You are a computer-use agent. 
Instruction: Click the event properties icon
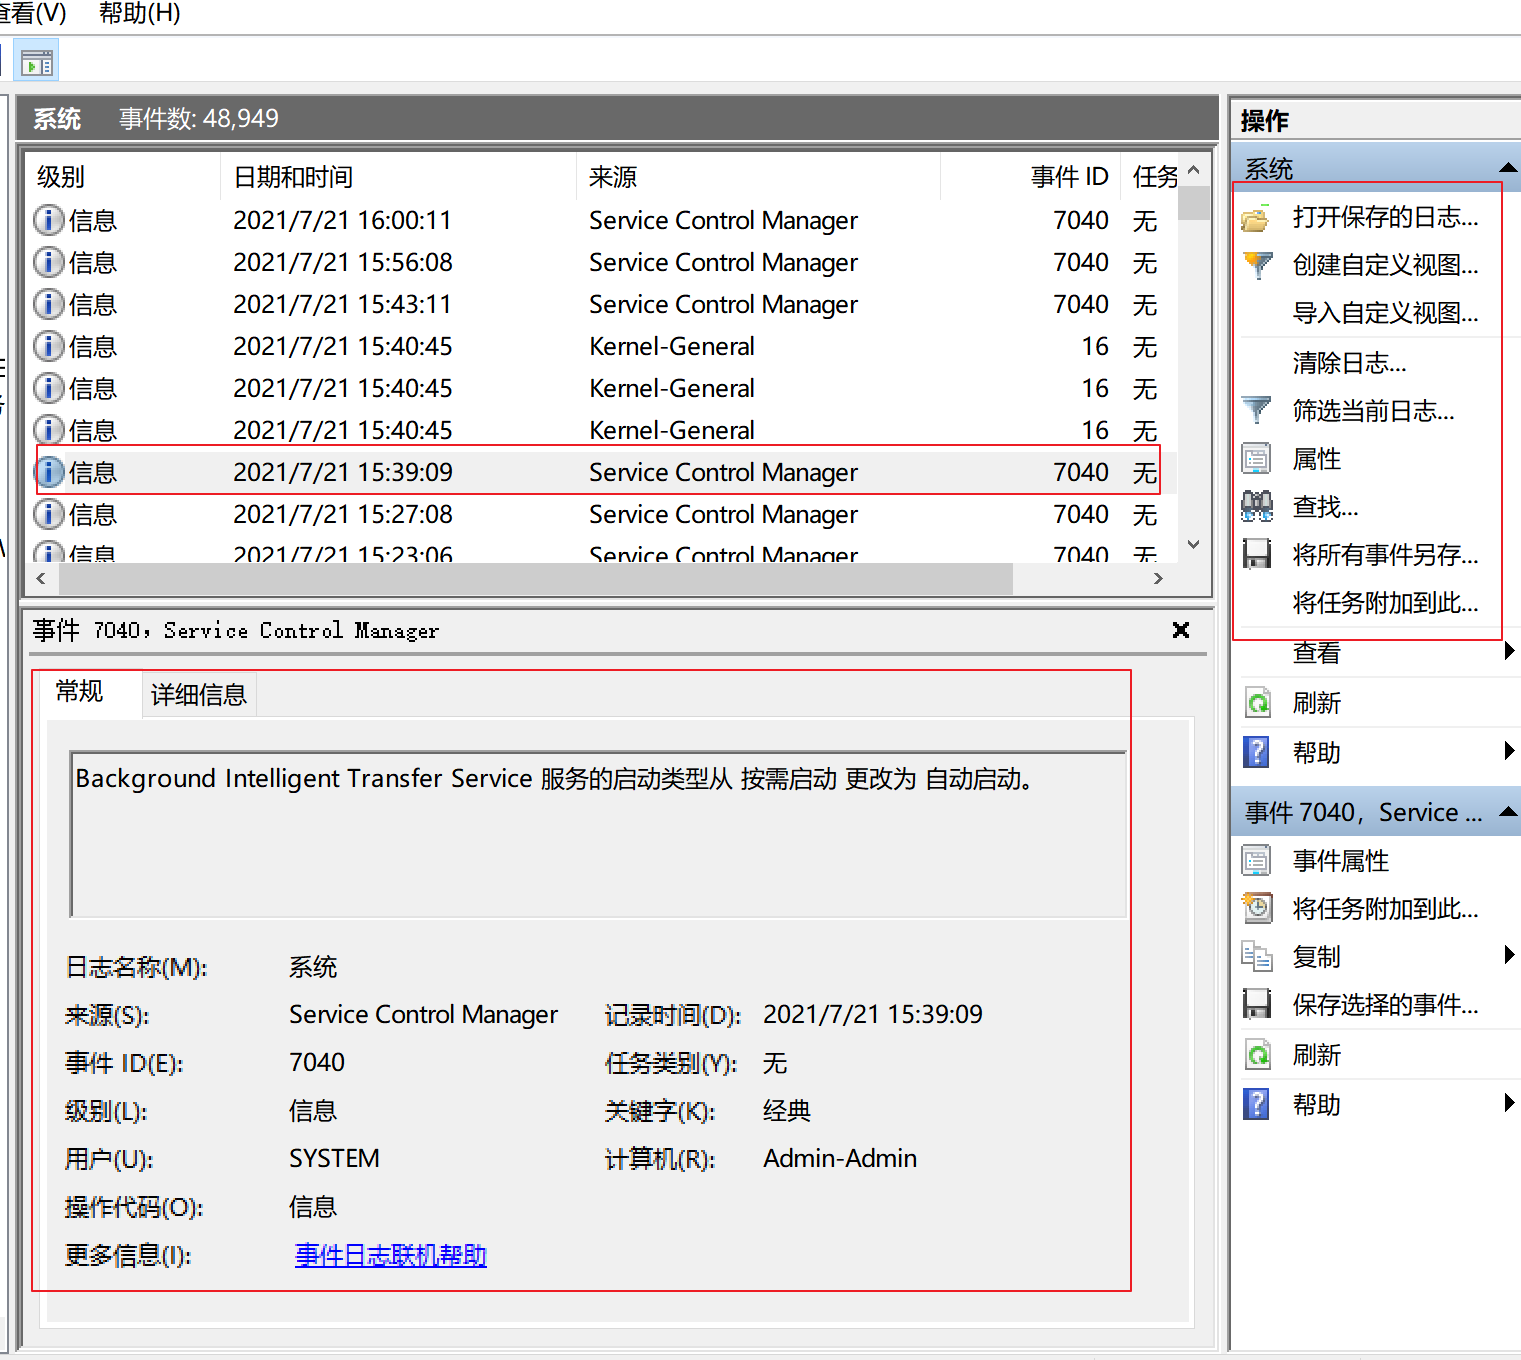1256,861
